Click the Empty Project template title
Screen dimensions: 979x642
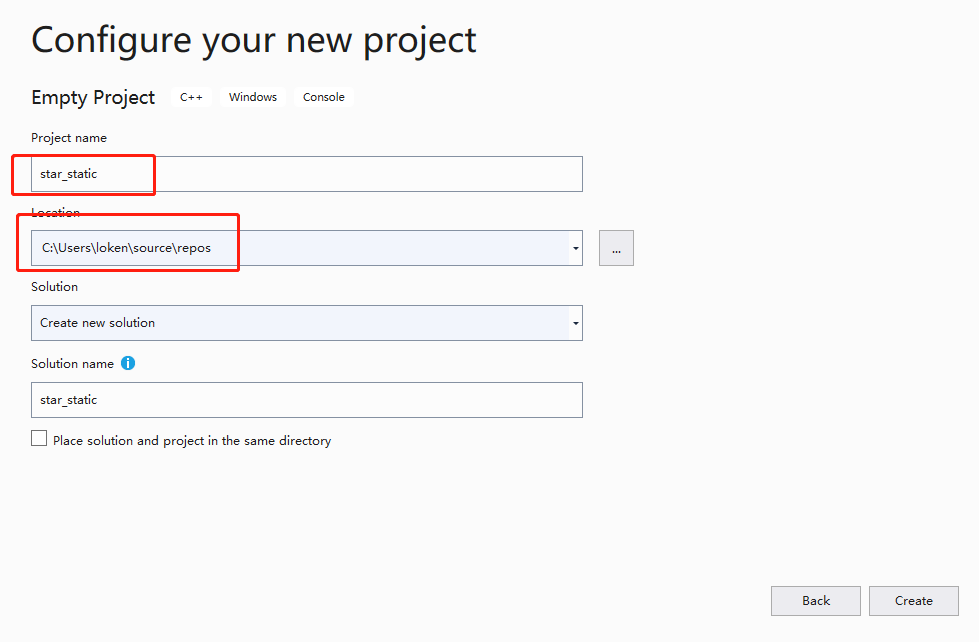click(x=93, y=97)
